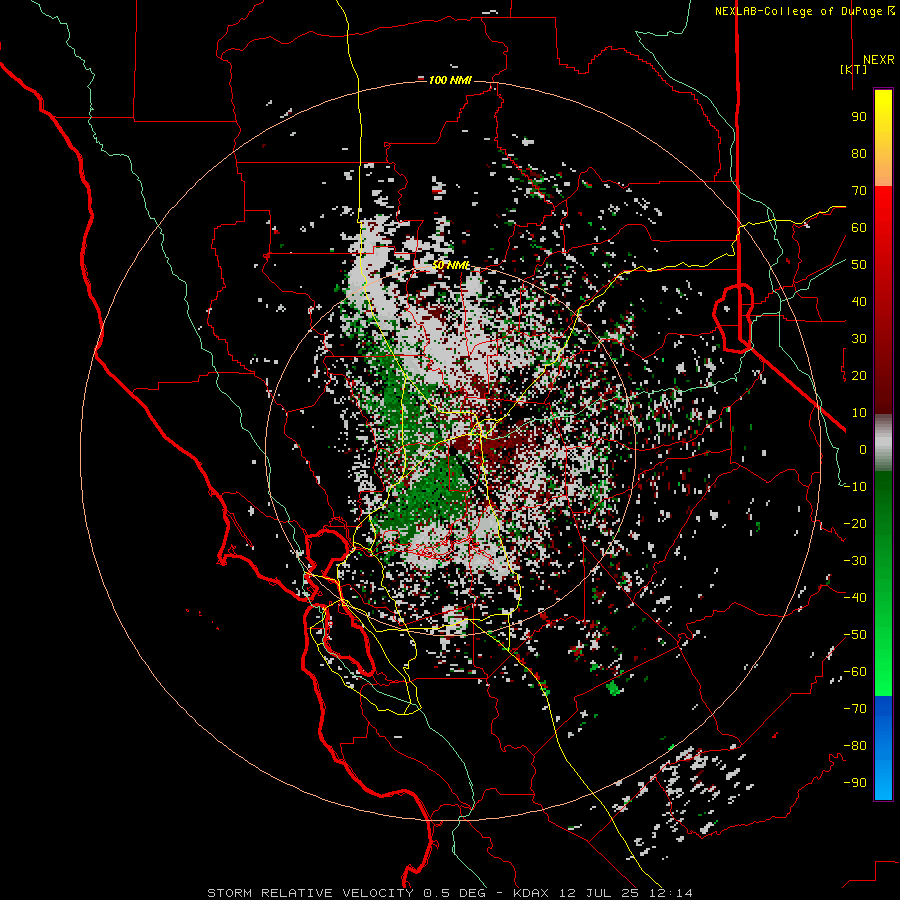Click the NEXR label near color scale

879,60
